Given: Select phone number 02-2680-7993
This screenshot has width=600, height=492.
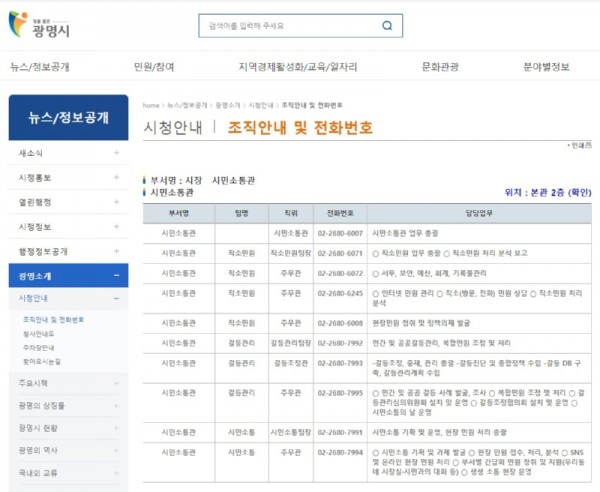Looking at the screenshot, I should [340, 363].
